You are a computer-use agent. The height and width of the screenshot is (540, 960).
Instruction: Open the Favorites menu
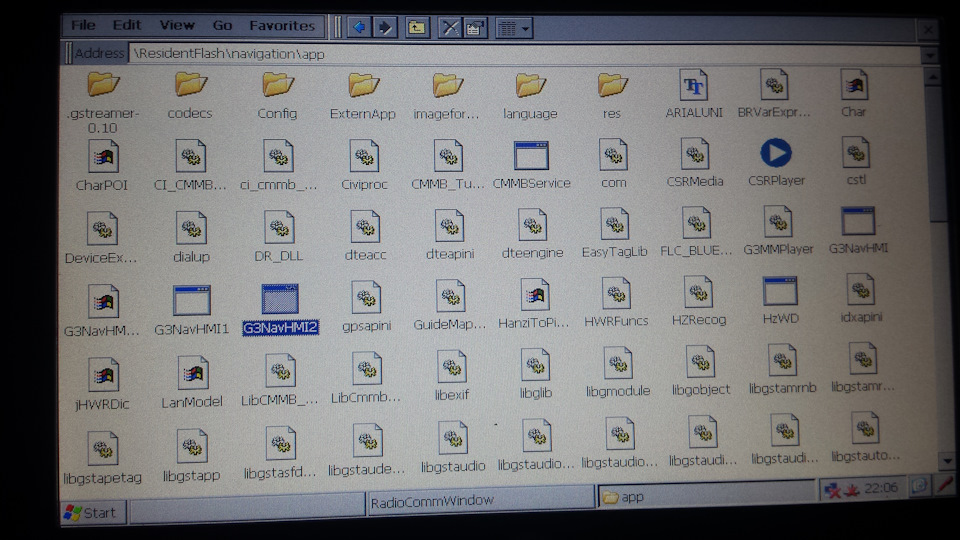(282, 25)
